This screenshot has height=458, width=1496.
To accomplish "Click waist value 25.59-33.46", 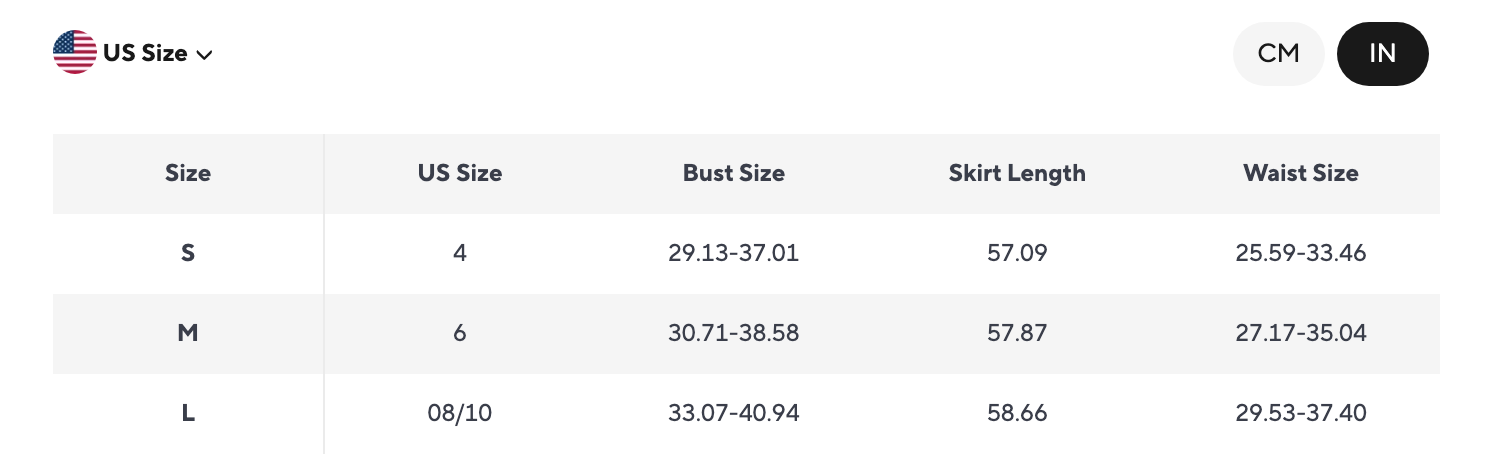I will point(1301,253).
